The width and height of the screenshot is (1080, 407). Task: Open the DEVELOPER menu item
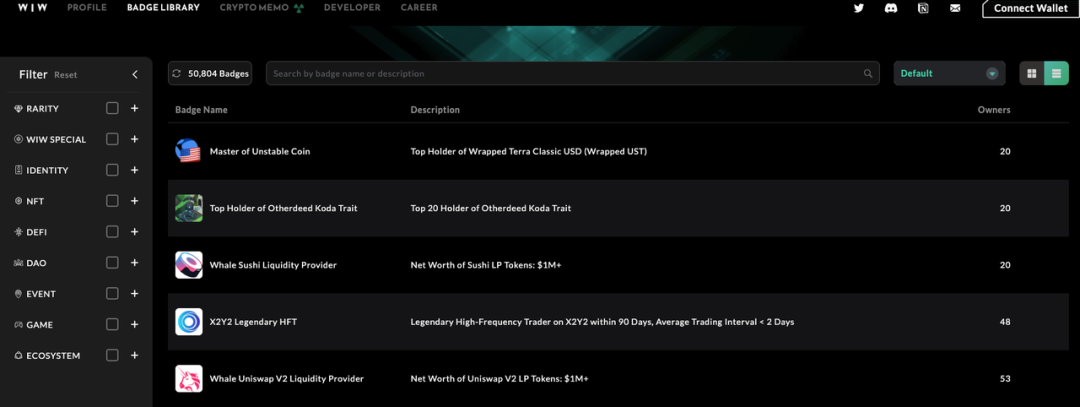coord(352,8)
